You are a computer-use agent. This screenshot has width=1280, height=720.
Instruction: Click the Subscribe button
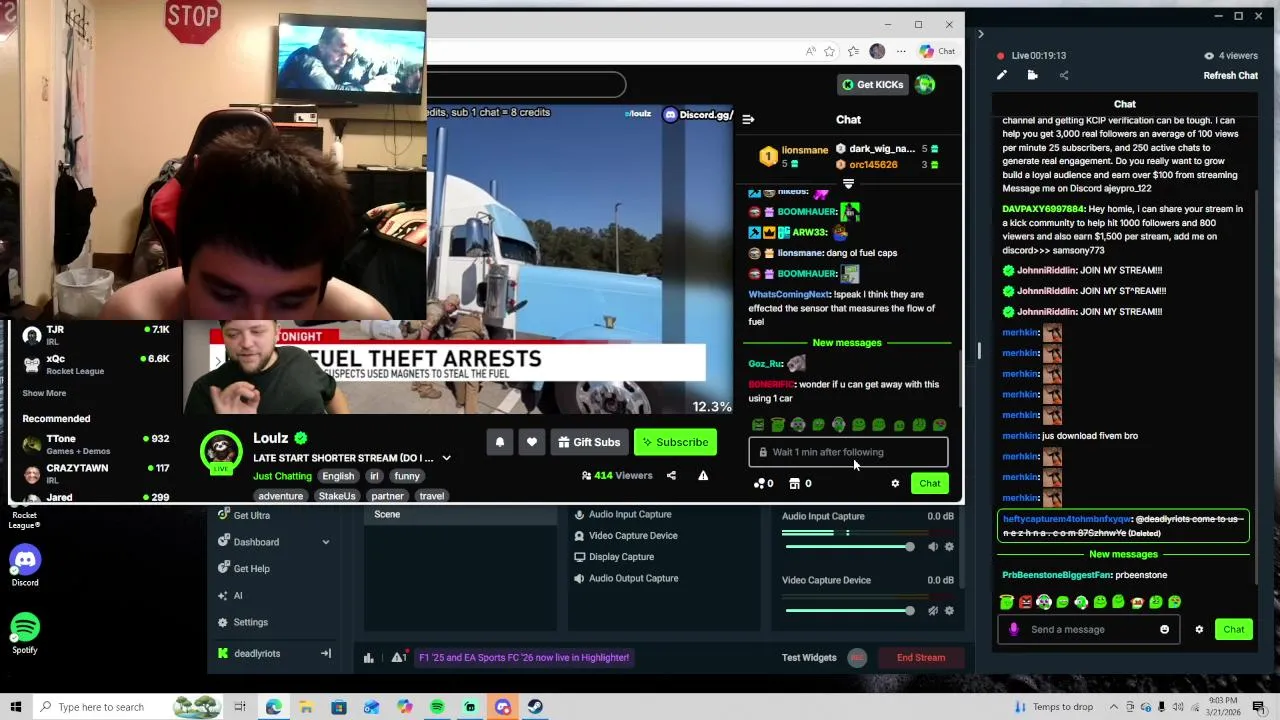(x=675, y=442)
